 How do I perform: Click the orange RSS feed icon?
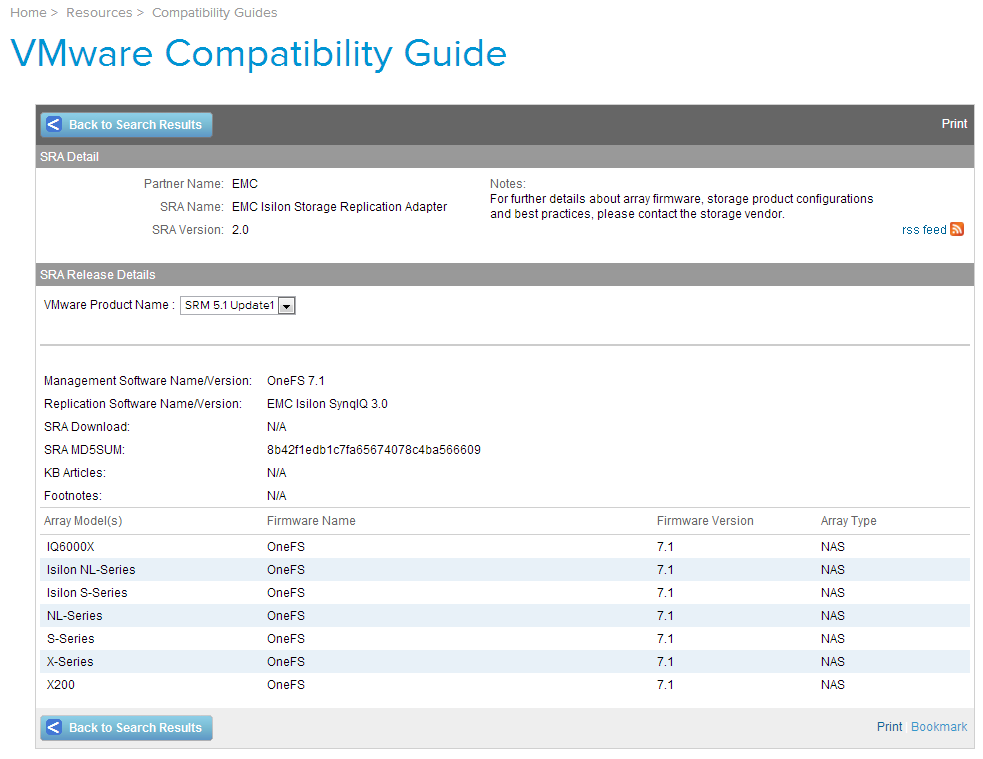click(x=957, y=229)
